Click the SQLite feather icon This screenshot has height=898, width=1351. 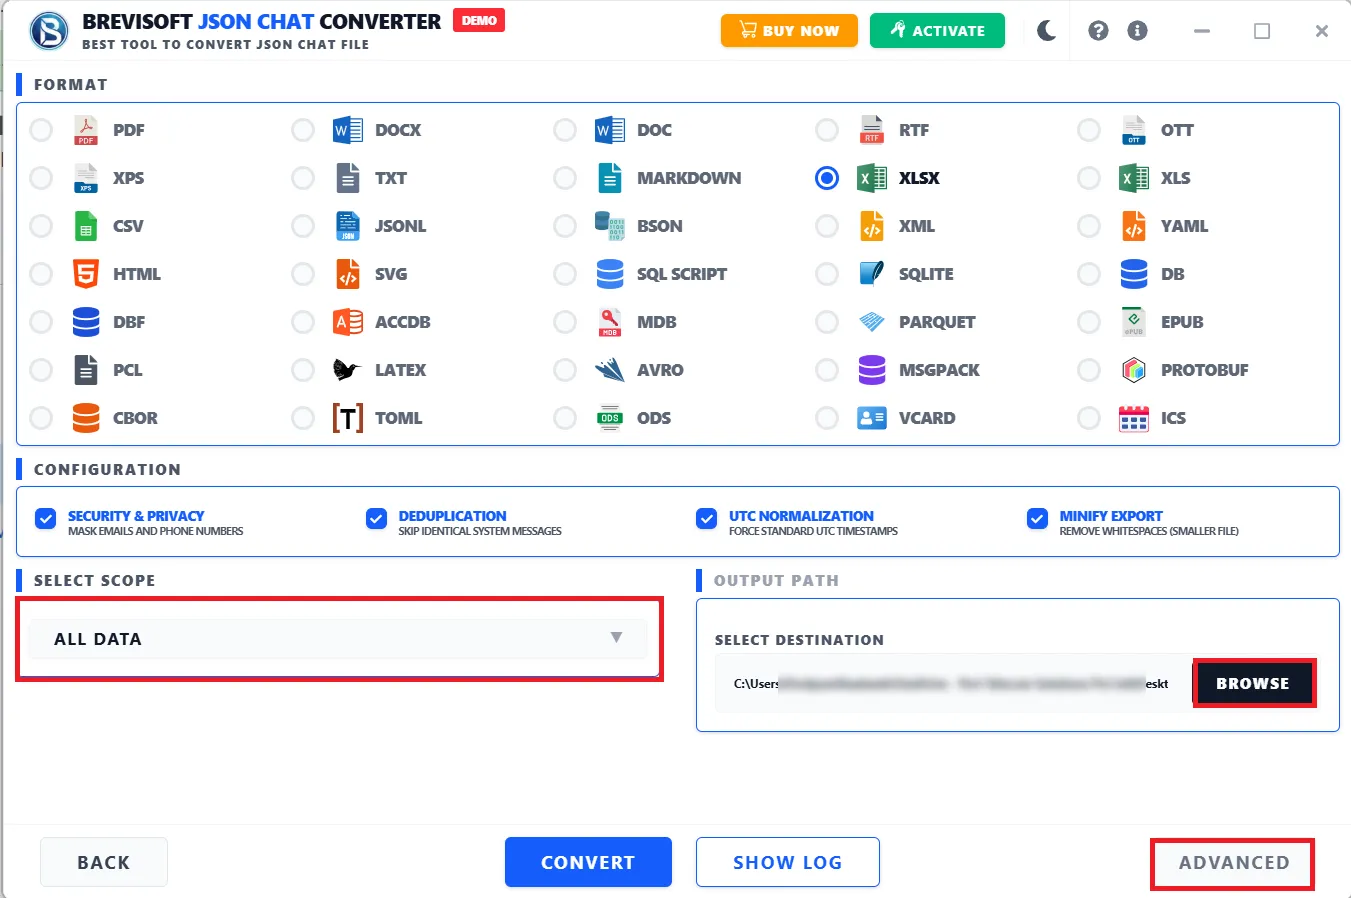tap(872, 273)
